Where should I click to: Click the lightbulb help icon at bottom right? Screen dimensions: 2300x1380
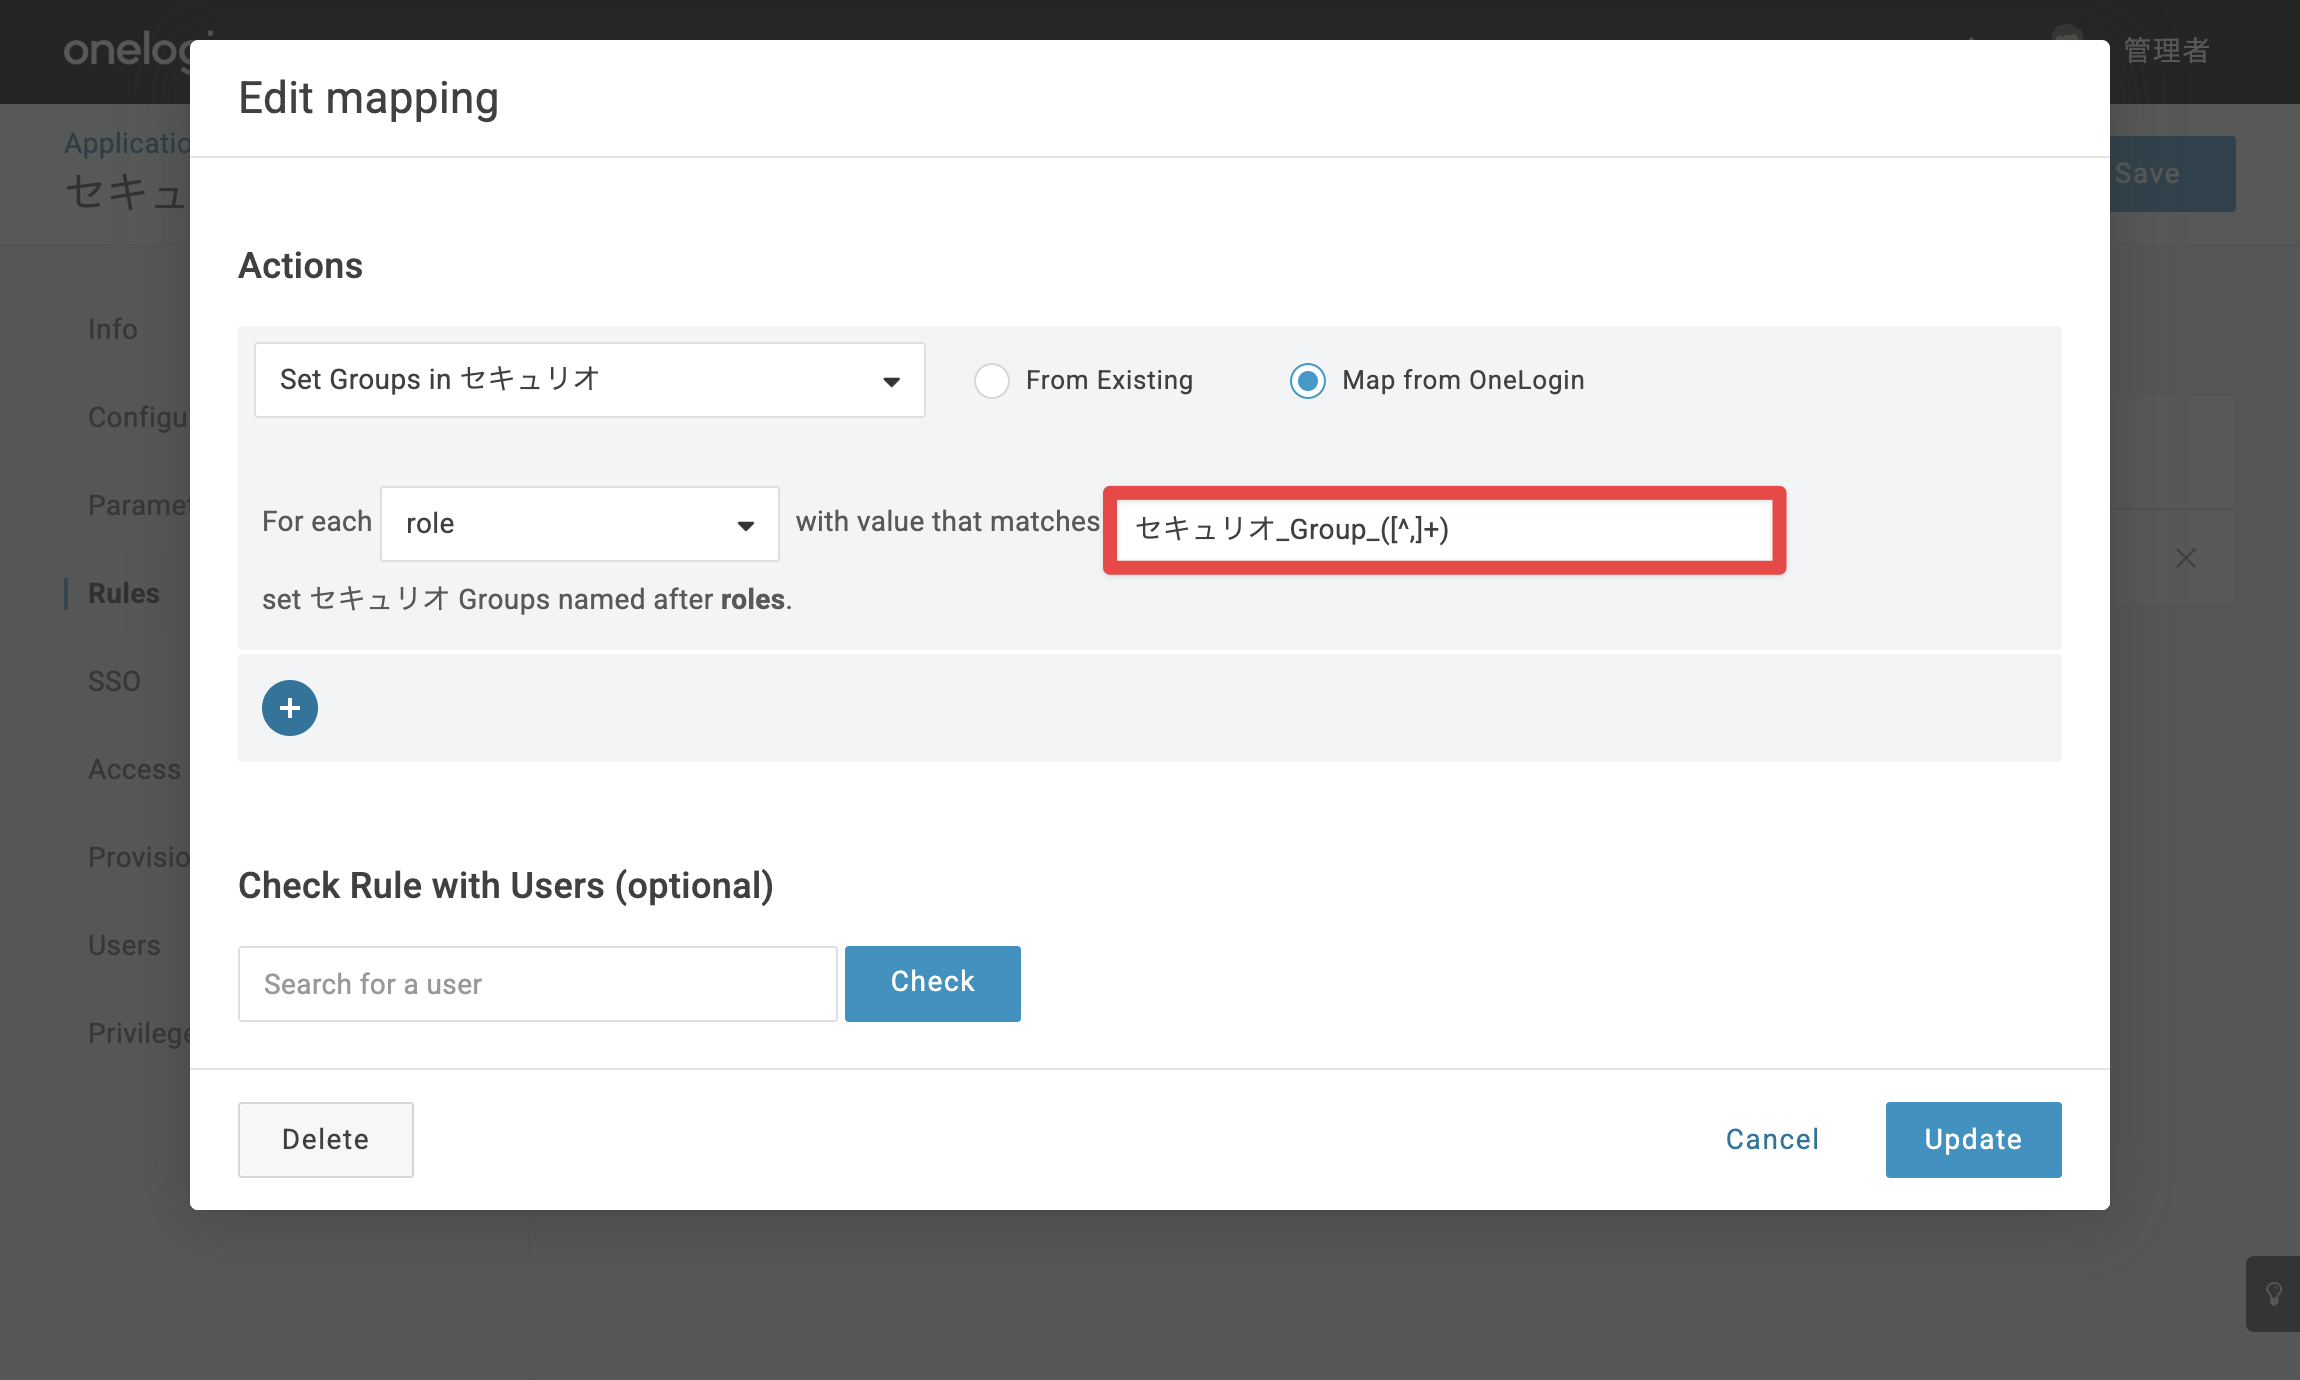click(x=2273, y=1294)
